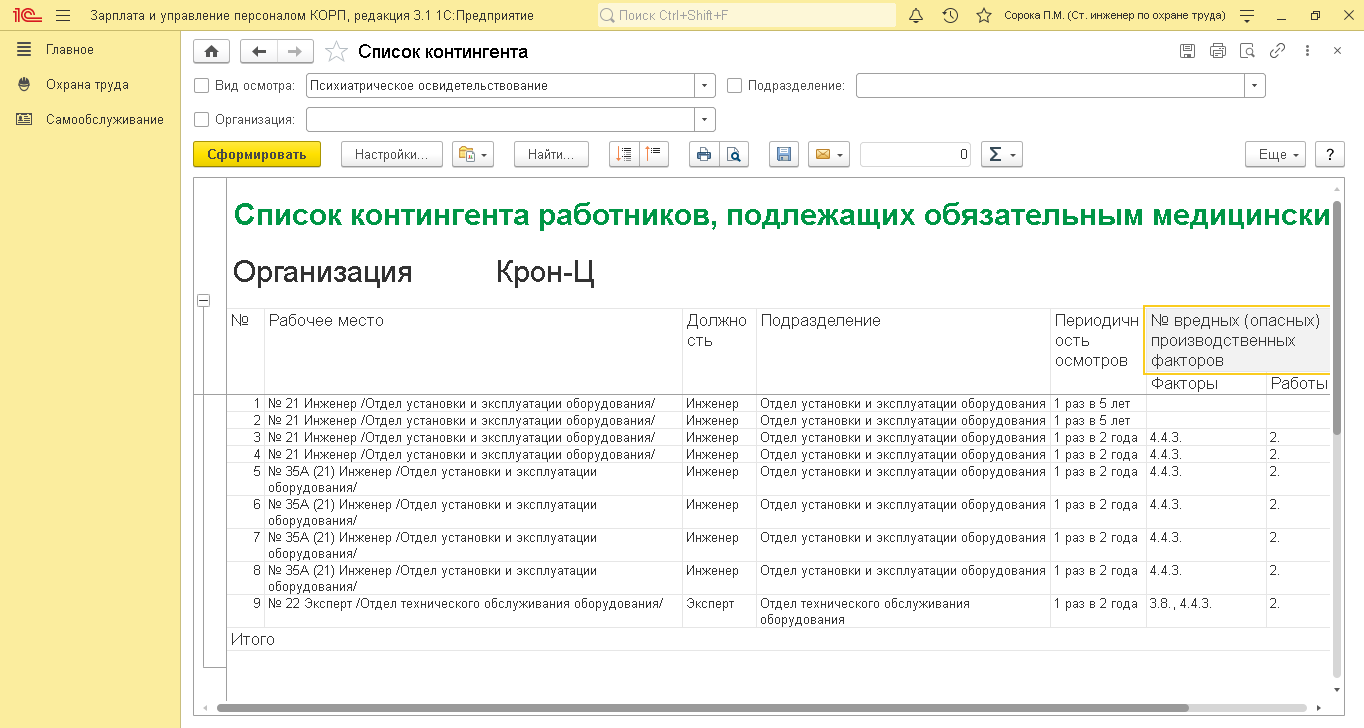Open Охрана труда section in sidebar
This screenshot has height=728, width=1364.
tap(87, 85)
